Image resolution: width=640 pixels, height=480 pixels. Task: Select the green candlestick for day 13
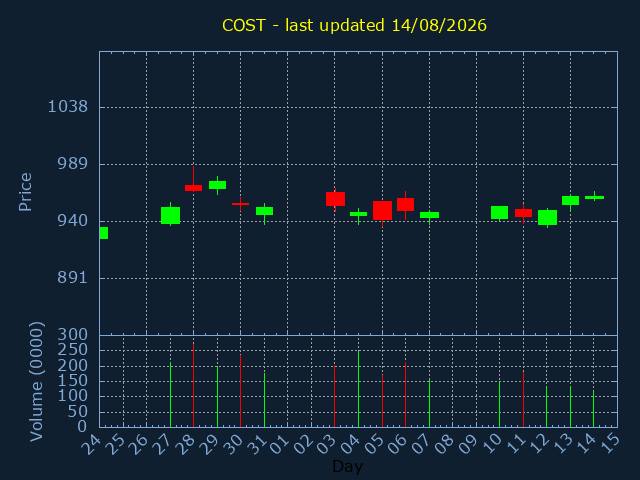pyautogui.click(x=571, y=200)
